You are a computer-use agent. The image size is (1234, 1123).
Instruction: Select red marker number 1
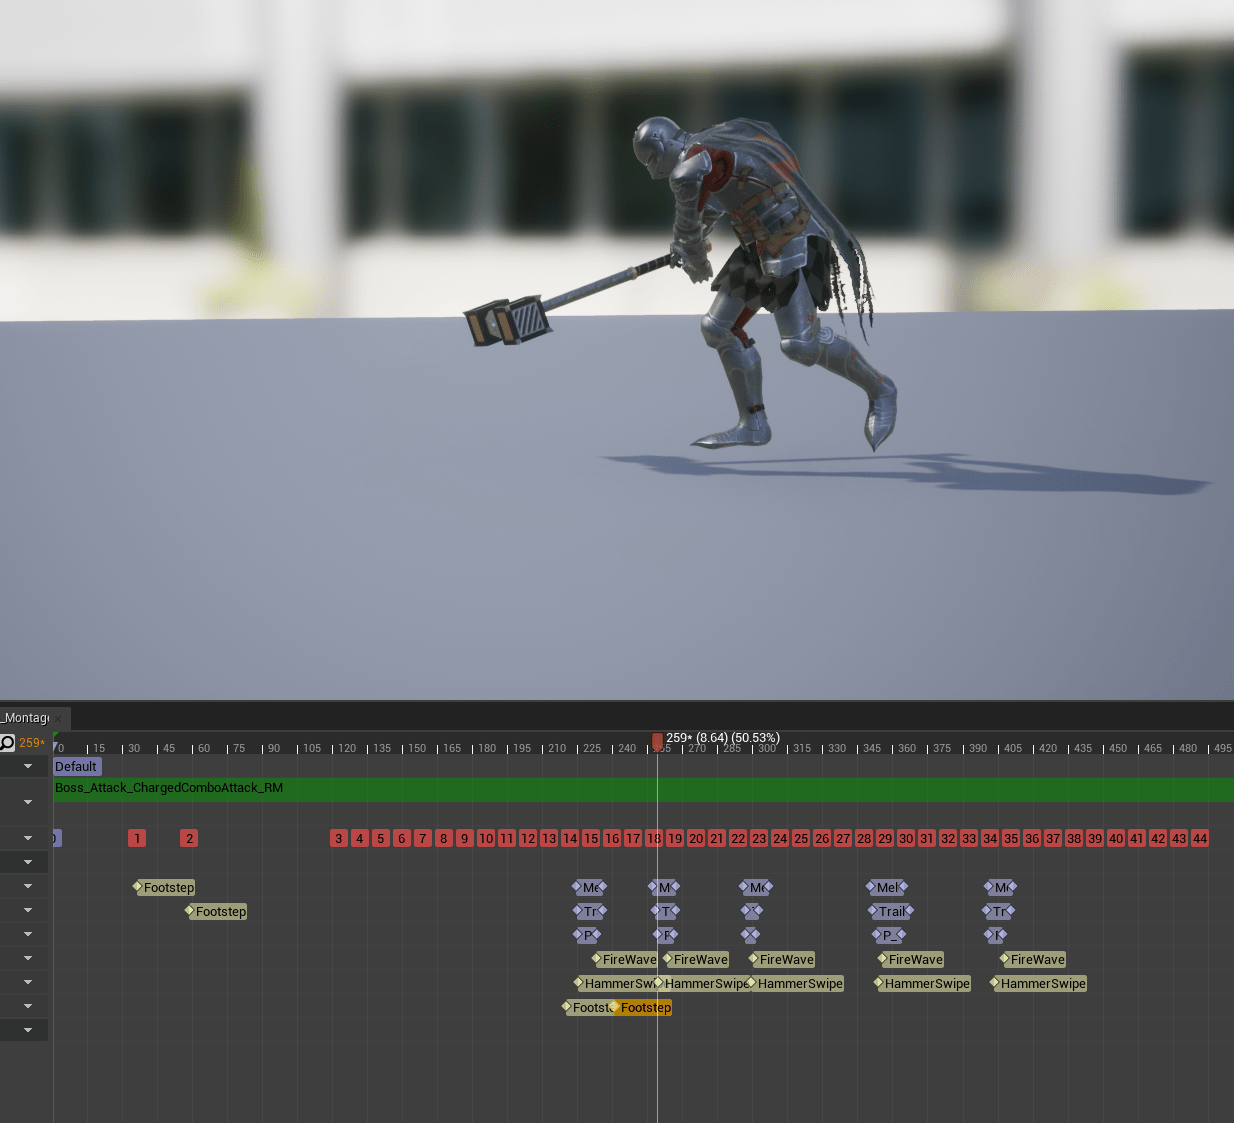(137, 838)
